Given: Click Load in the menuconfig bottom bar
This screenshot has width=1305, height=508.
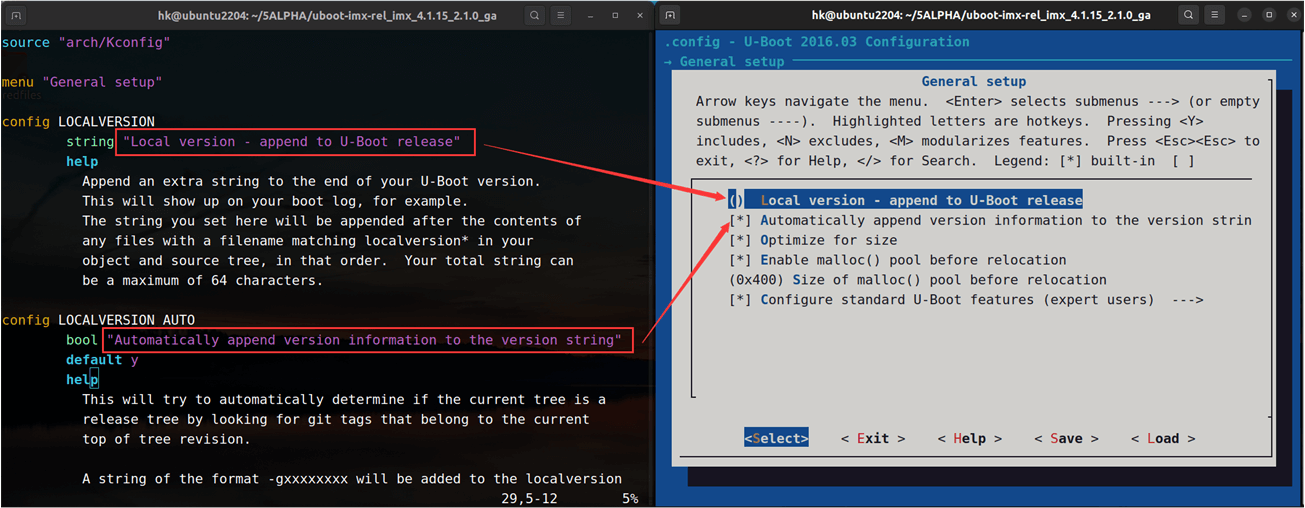Looking at the screenshot, I should click(x=1162, y=439).
